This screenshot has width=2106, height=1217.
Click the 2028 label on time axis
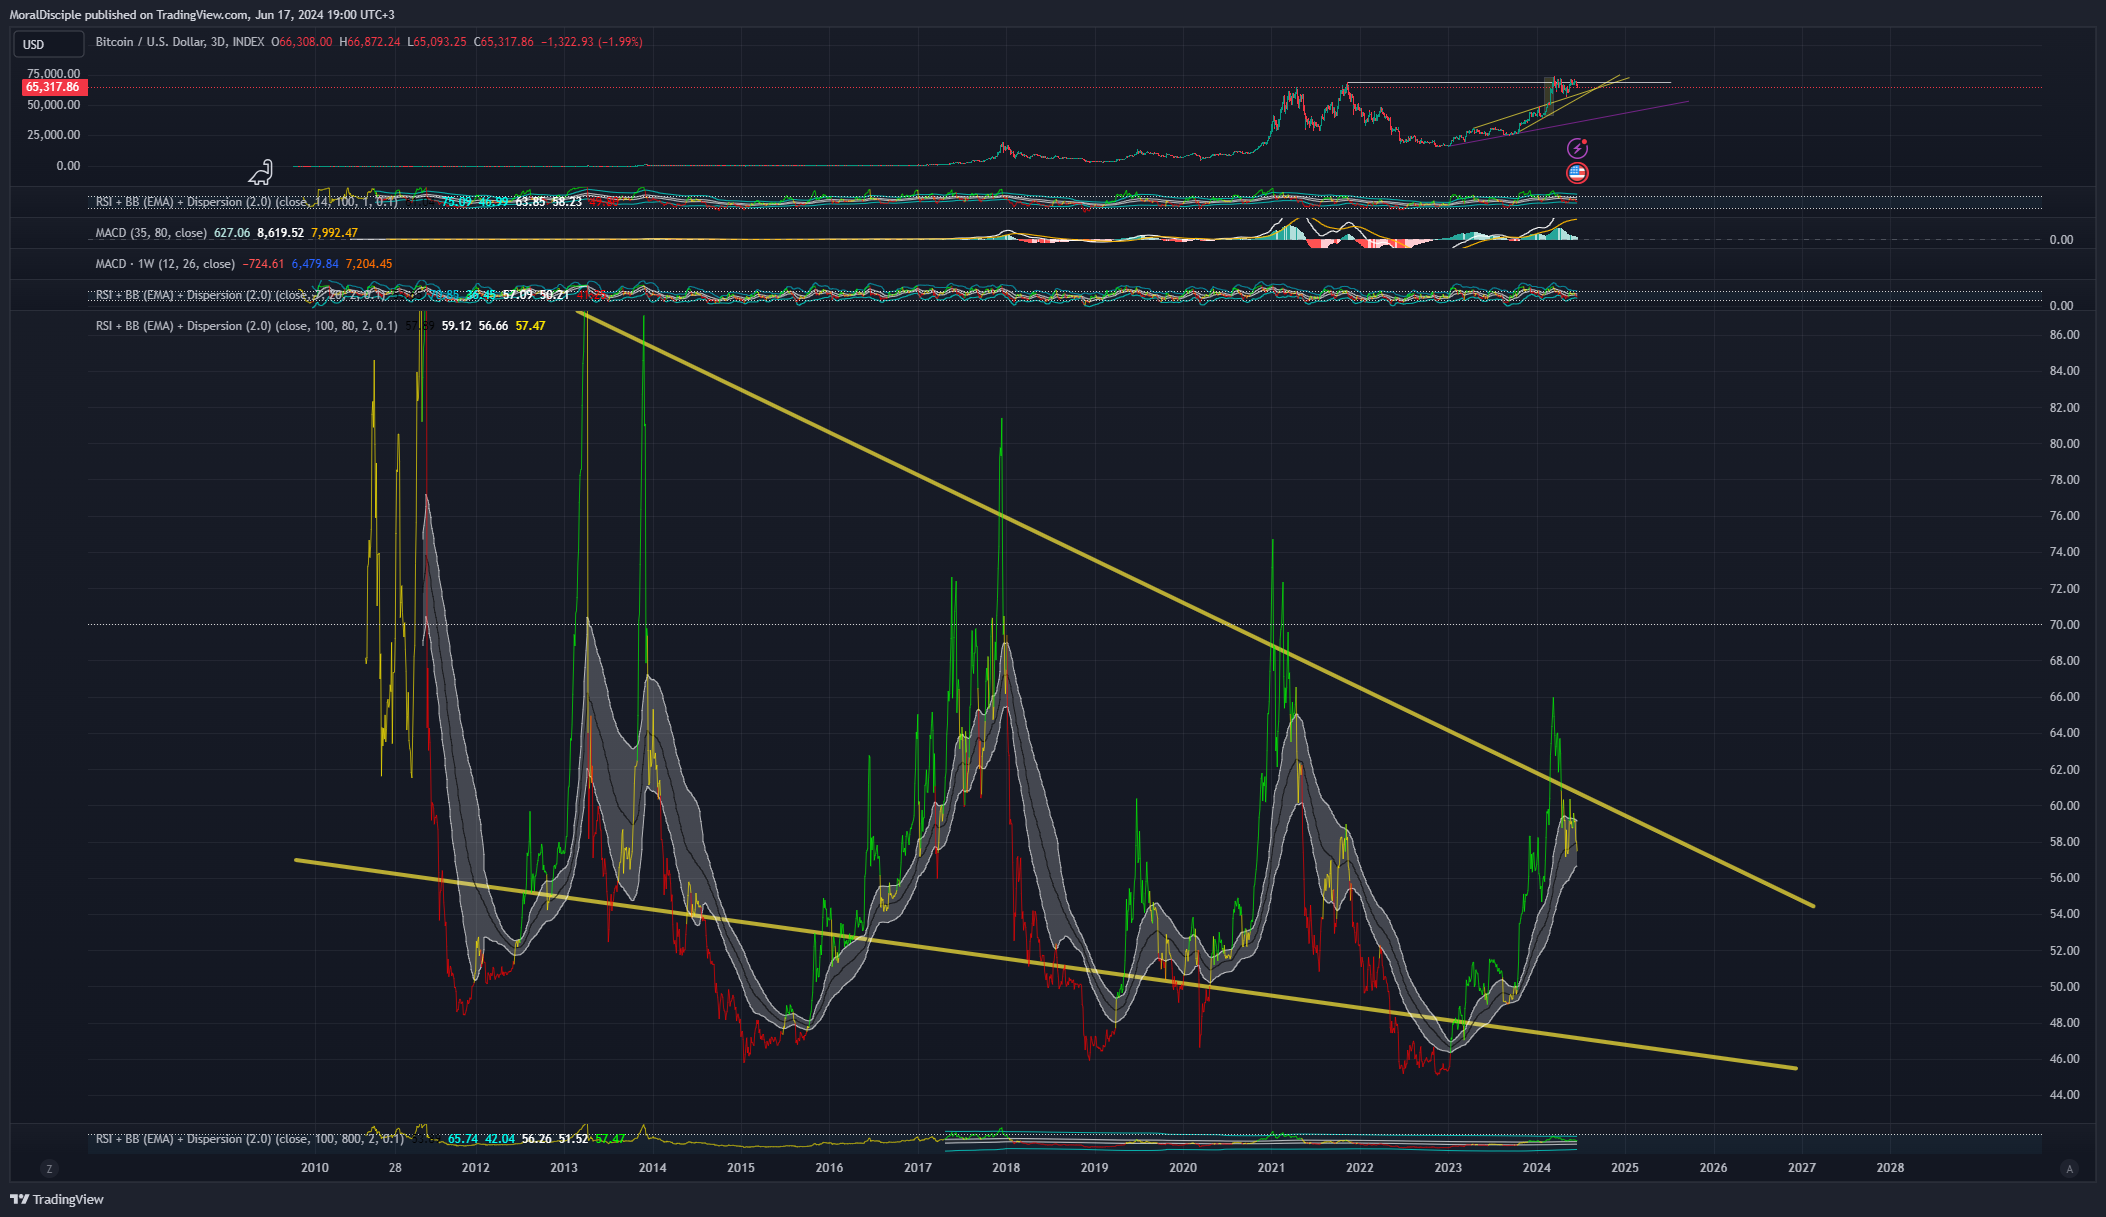pos(1890,1168)
